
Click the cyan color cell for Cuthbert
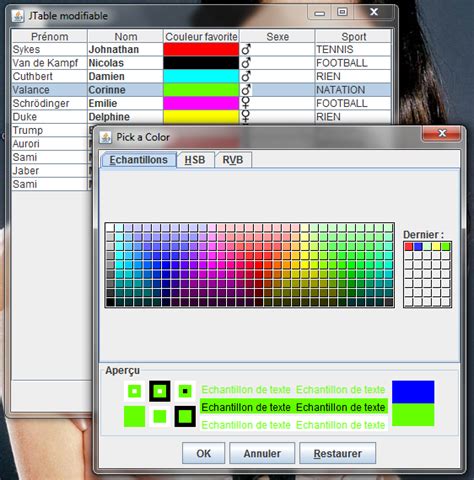201,76
